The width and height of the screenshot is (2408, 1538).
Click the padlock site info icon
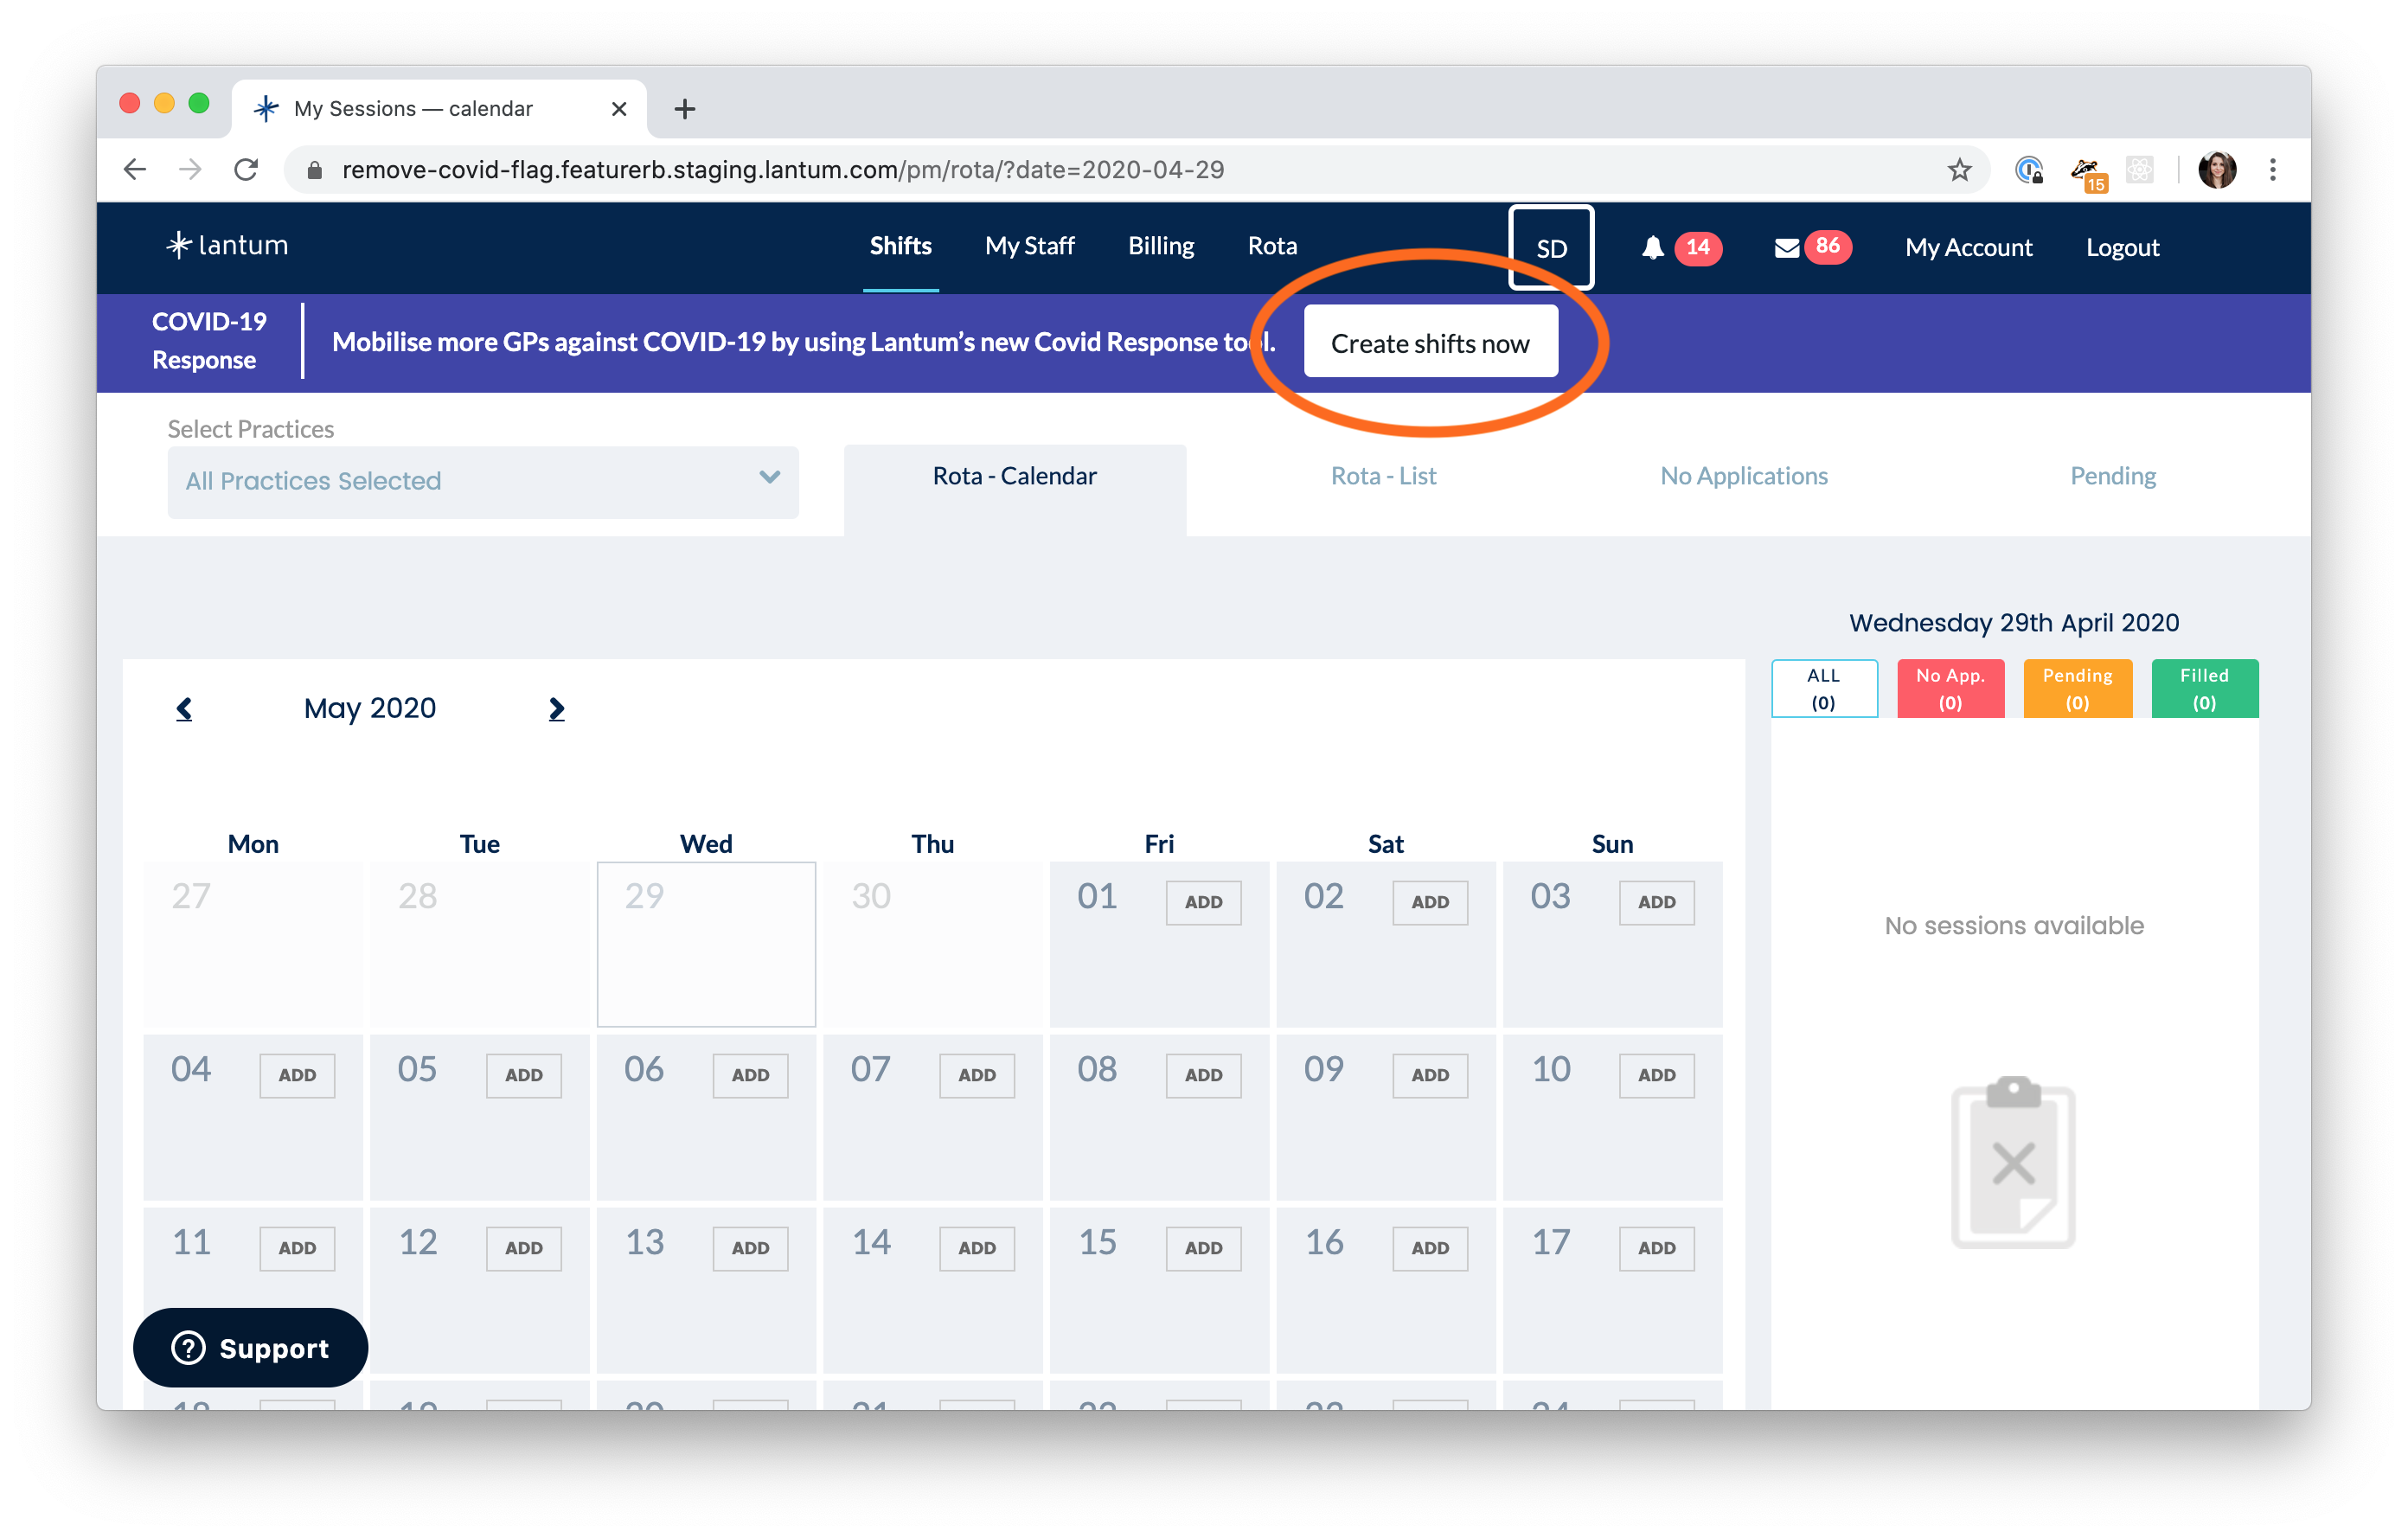point(314,170)
